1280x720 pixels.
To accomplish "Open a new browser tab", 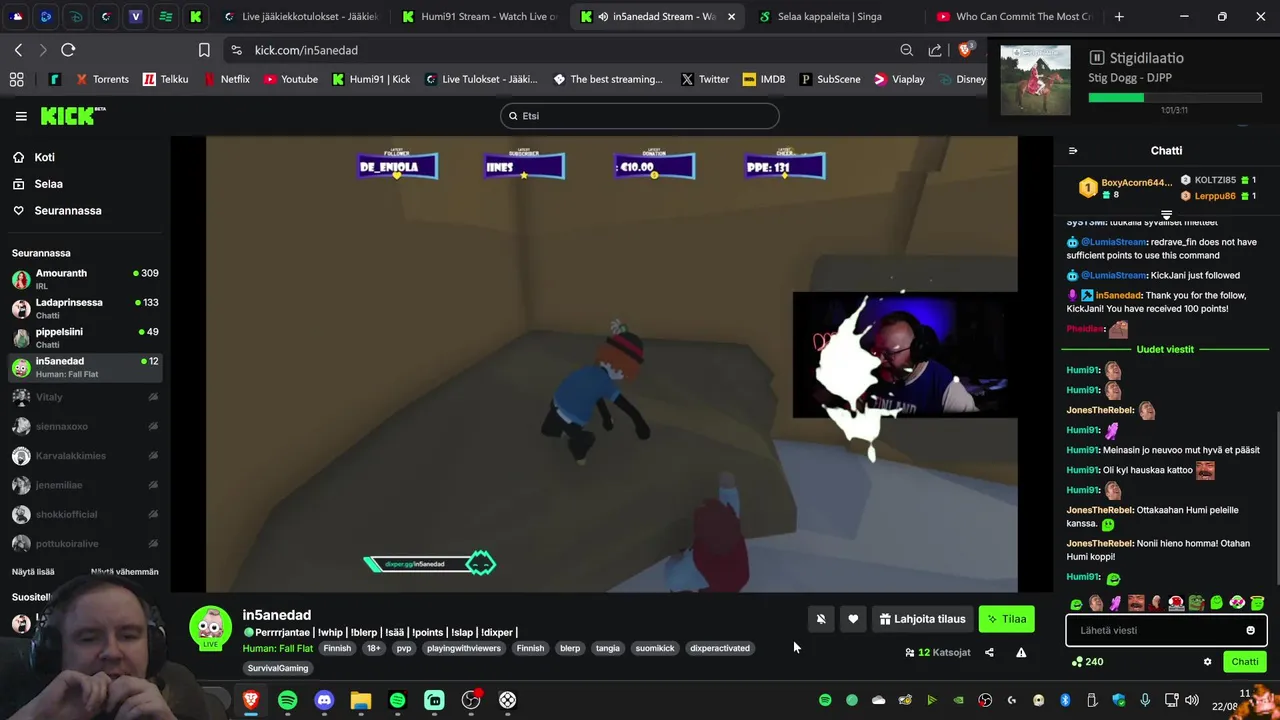I will [x=1119, y=16].
